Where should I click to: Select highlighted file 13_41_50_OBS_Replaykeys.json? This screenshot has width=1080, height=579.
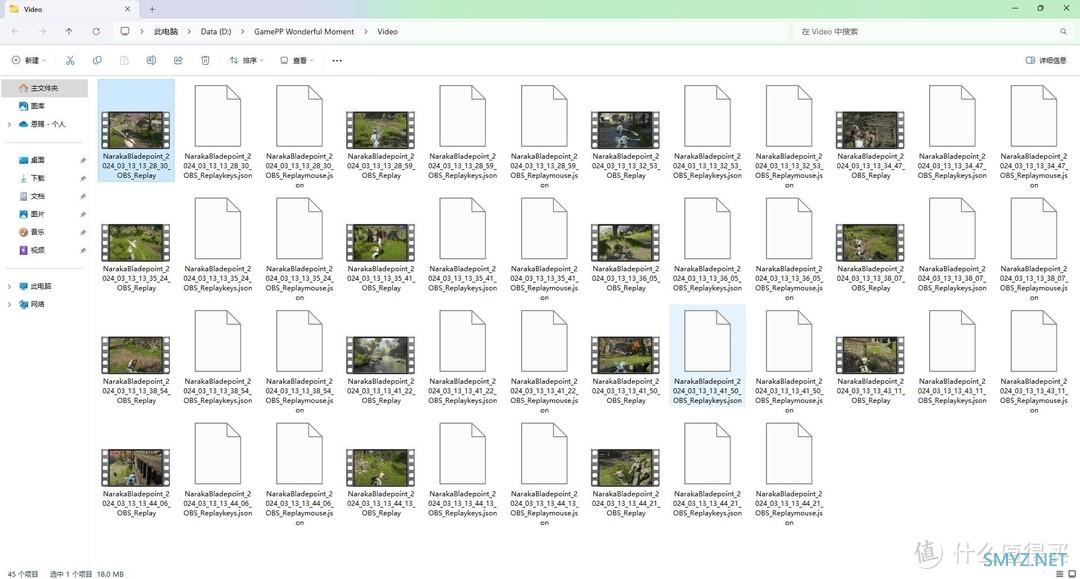(707, 357)
